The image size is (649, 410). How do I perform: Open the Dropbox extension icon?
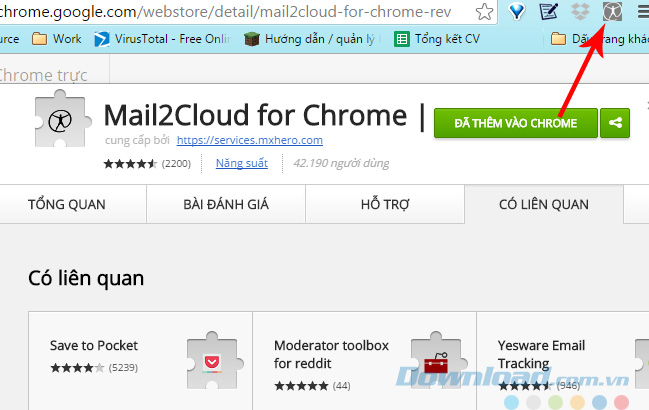[x=580, y=12]
